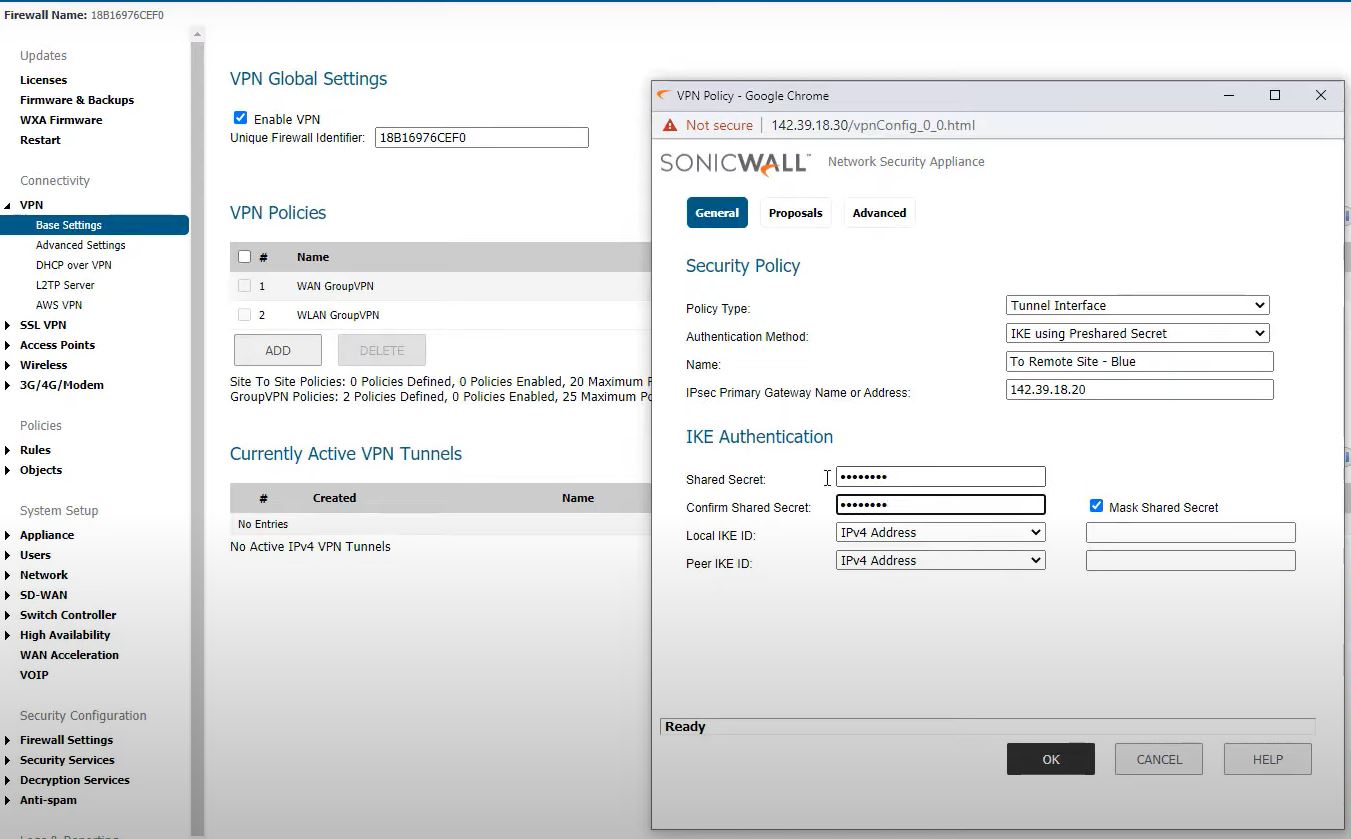
Task: Click the sidebar vertical scrollbar
Action: (x=197, y=400)
